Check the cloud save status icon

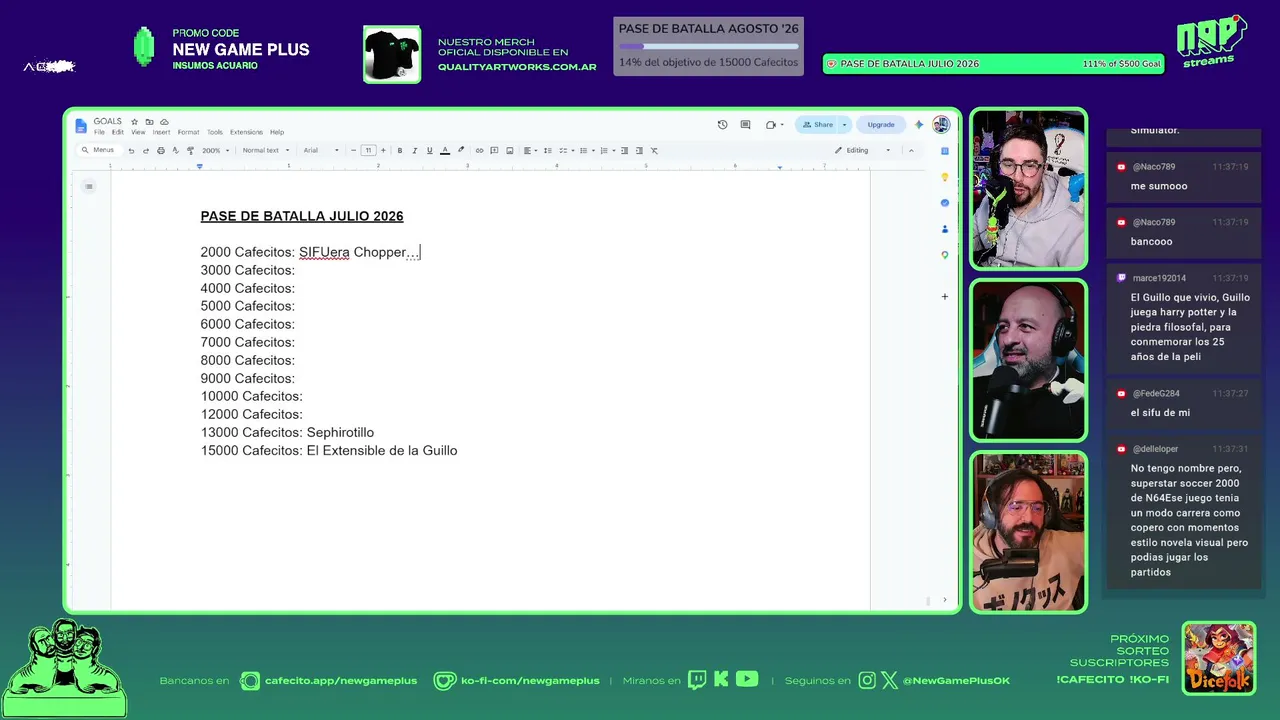164,122
